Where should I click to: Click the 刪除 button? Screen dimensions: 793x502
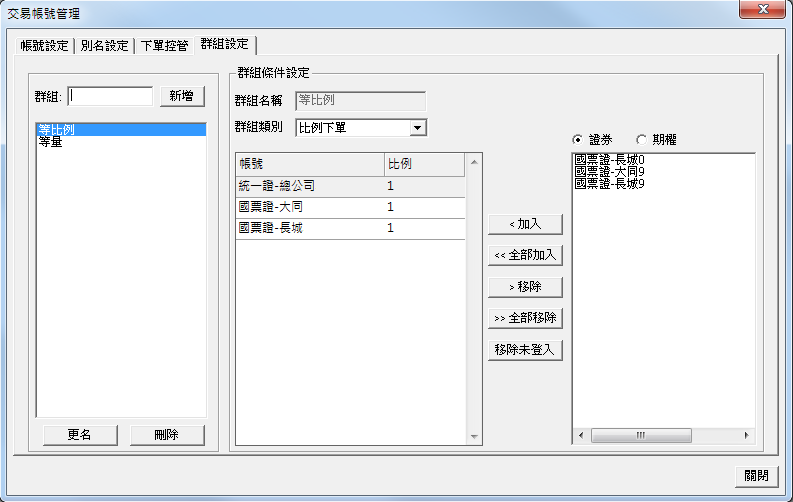[167, 435]
